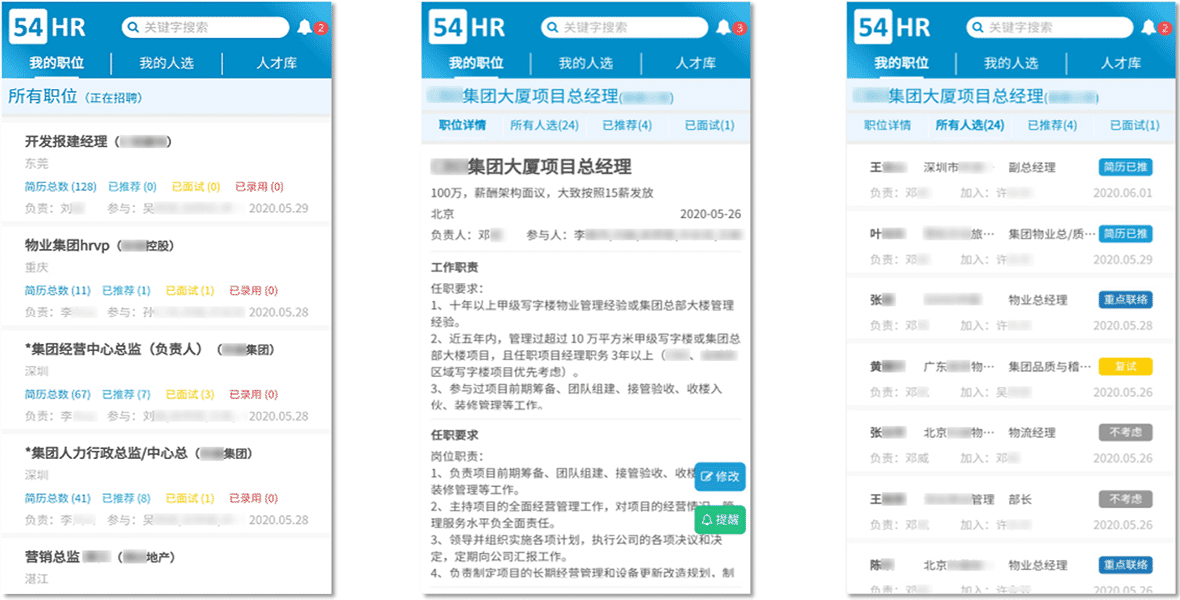Image resolution: width=1180 pixels, height=600 pixels.
Task: Click 已推荐 (7) link
Action: click(126, 394)
